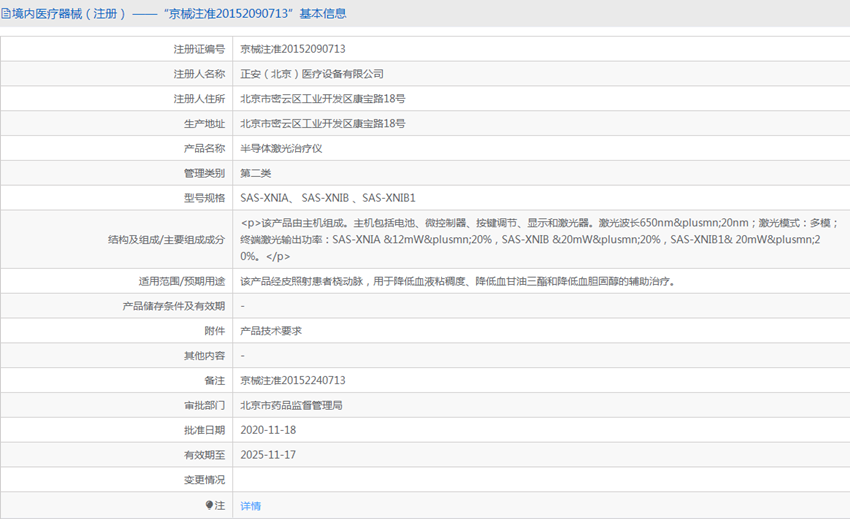Click the 其他内容 label
This screenshot has height=519, width=850.
(x=204, y=356)
